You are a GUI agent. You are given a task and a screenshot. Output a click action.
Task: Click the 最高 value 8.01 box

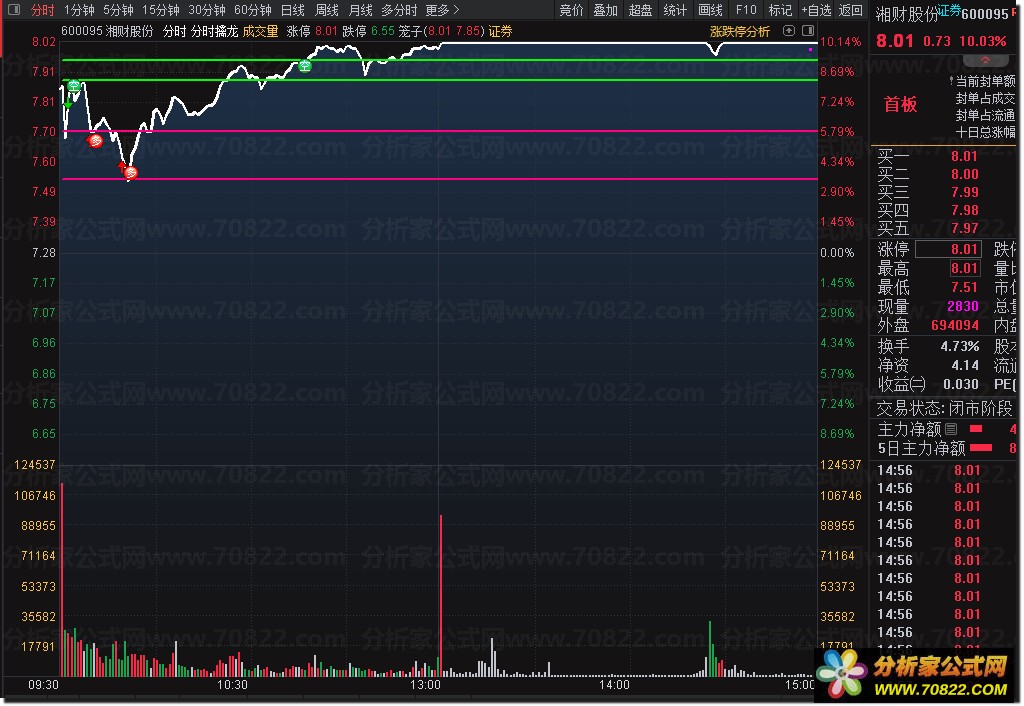click(x=965, y=268)
